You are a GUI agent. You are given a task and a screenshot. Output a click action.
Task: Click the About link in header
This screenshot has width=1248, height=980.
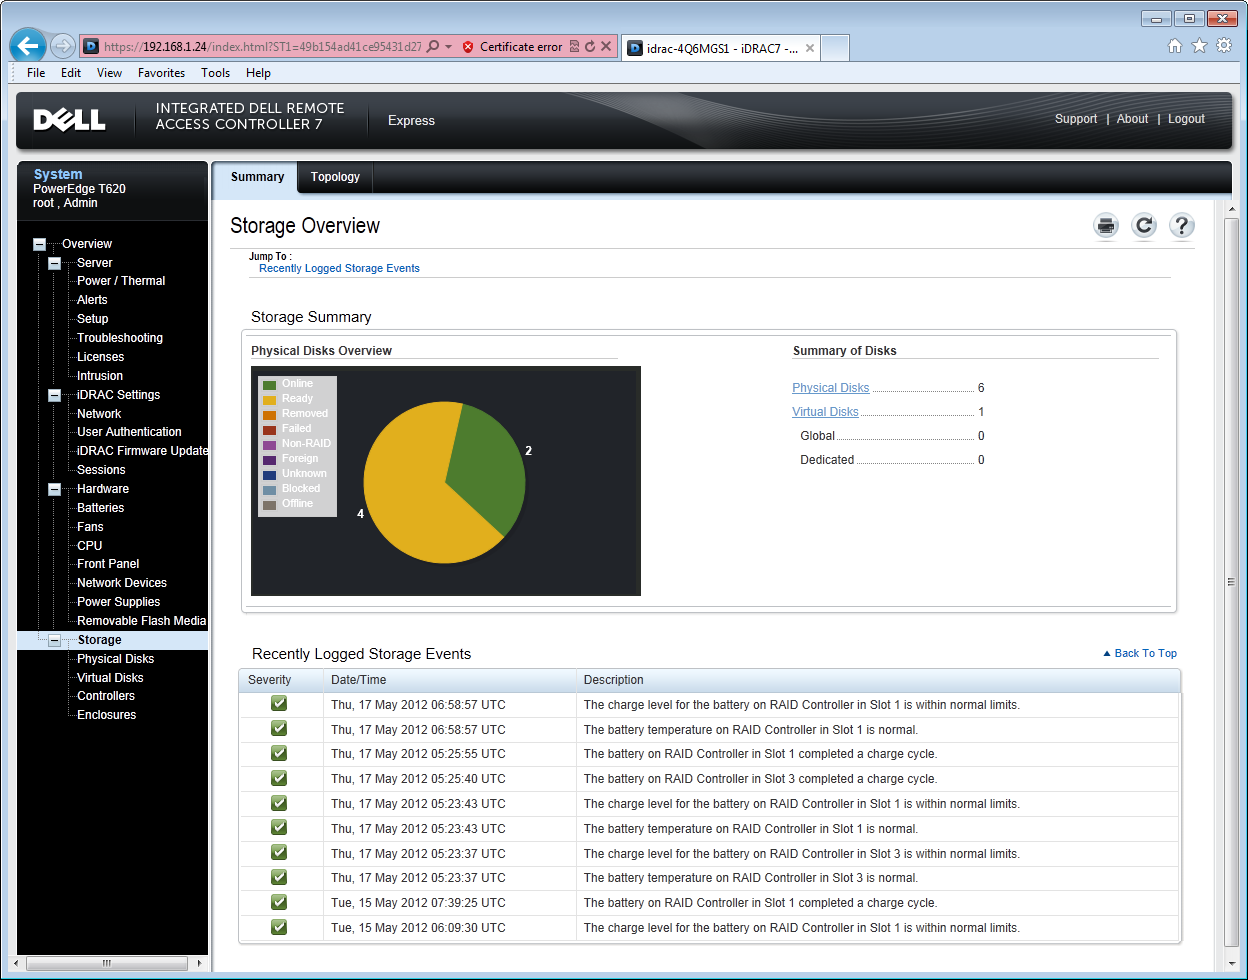tap(1132, 119)
